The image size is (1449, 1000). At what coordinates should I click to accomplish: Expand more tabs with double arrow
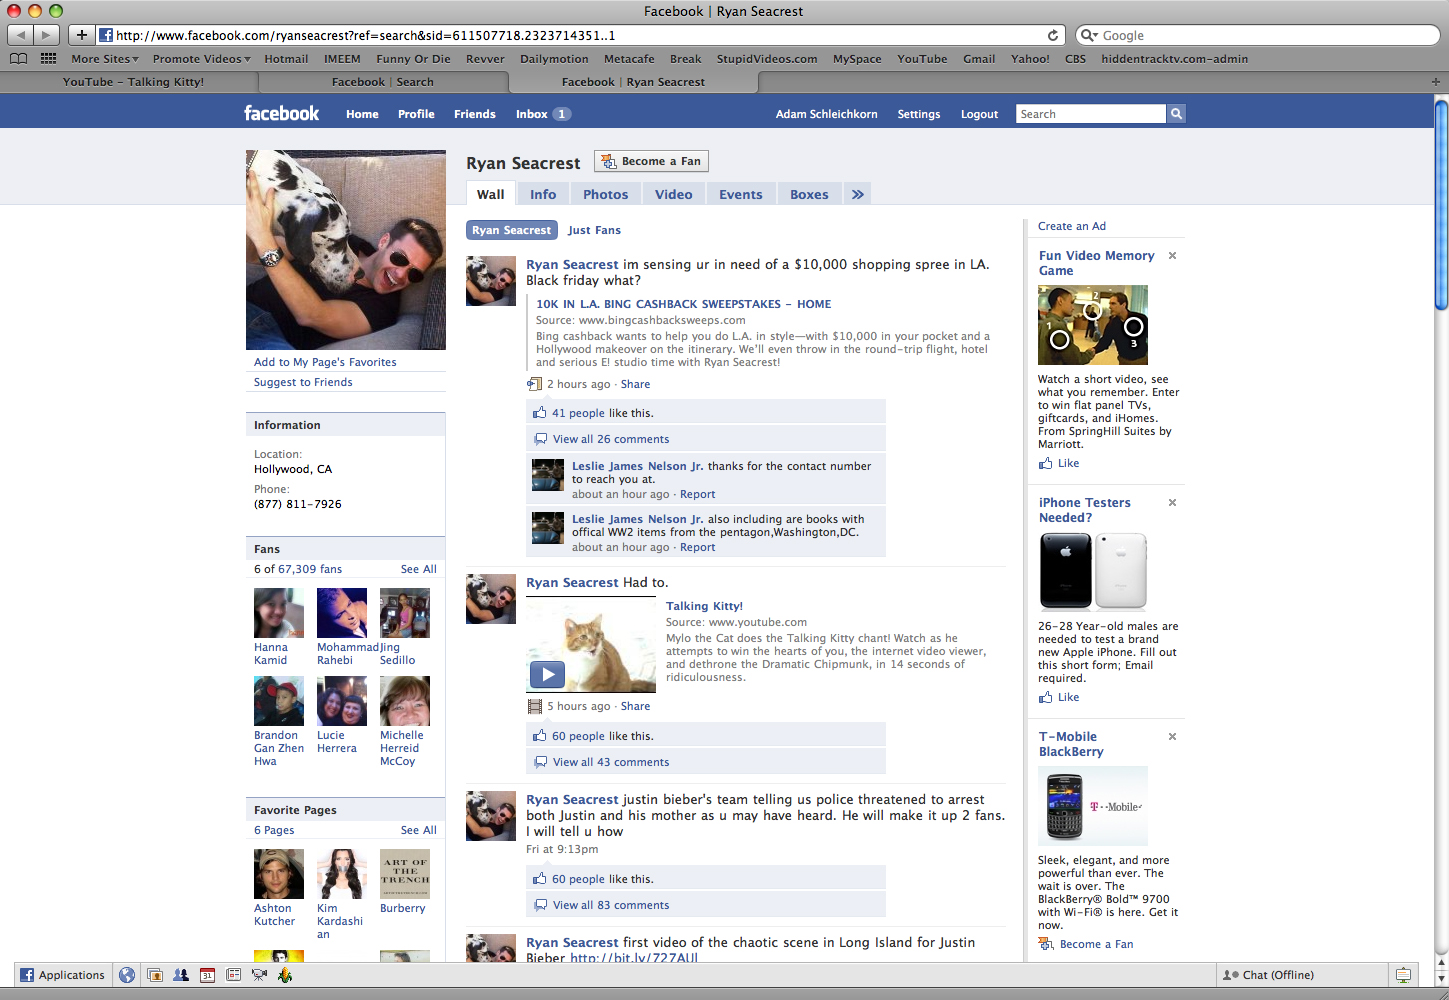(x=857, y=194)
